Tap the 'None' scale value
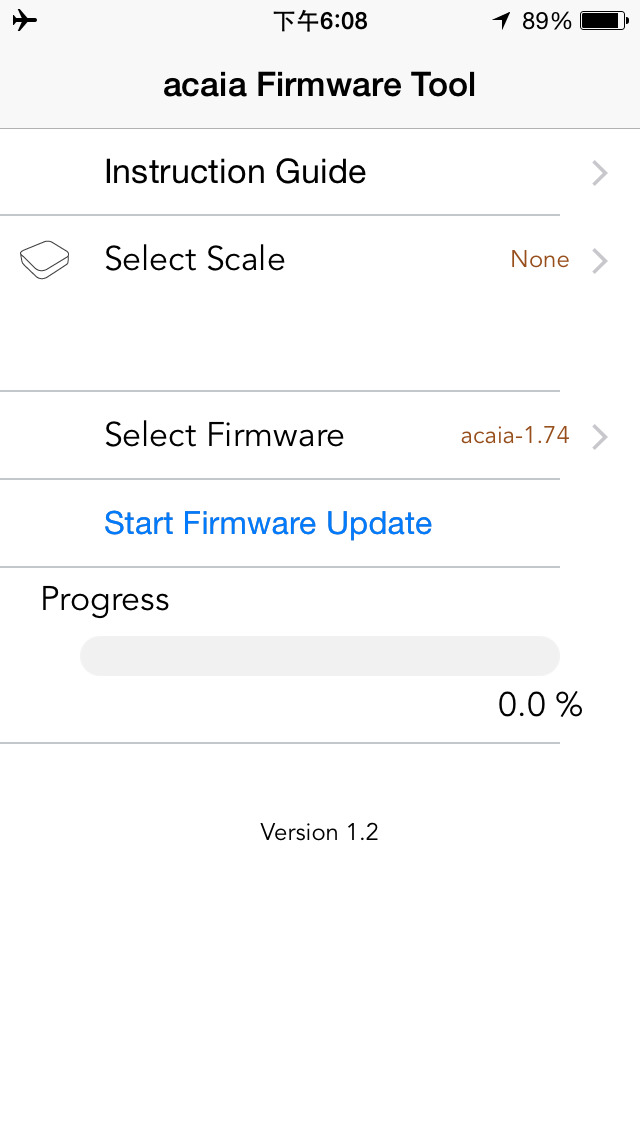Screen dimensions: 640x1136 tap(540, 259)
